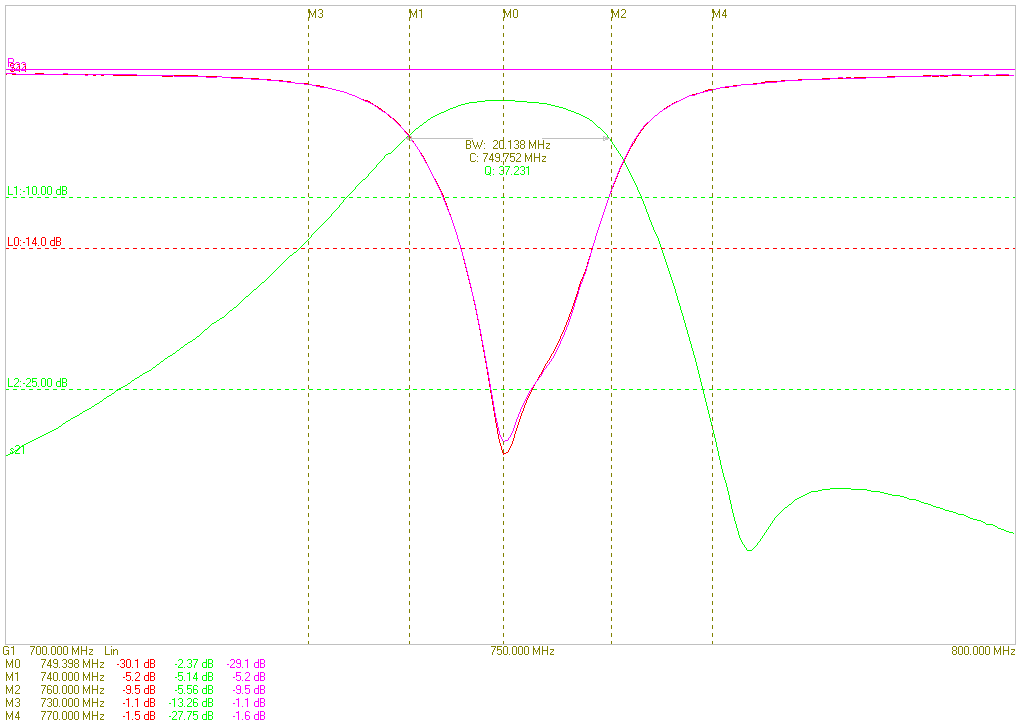Click the -2.37 dB value in M0 row
This screenshot has height=726, width=1020.
(194, 664)
